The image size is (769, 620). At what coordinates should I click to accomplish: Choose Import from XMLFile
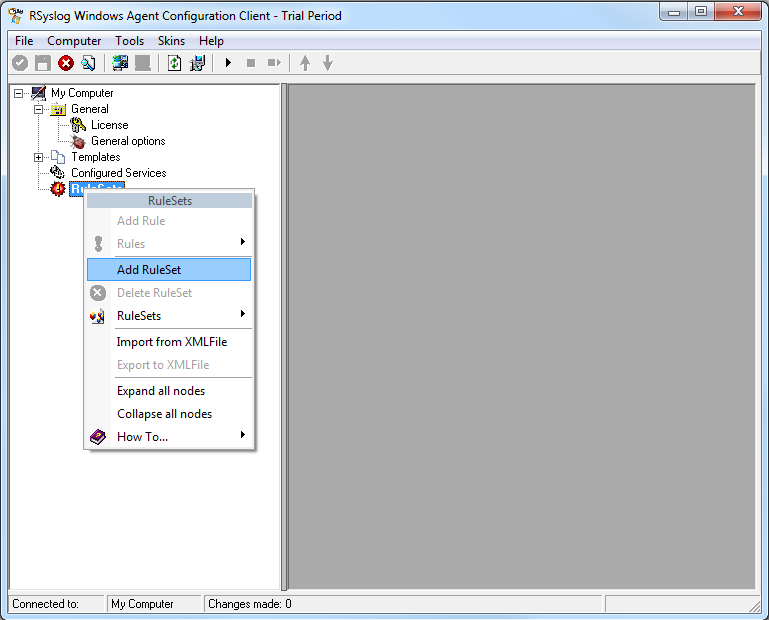click(x=169, y=342)
